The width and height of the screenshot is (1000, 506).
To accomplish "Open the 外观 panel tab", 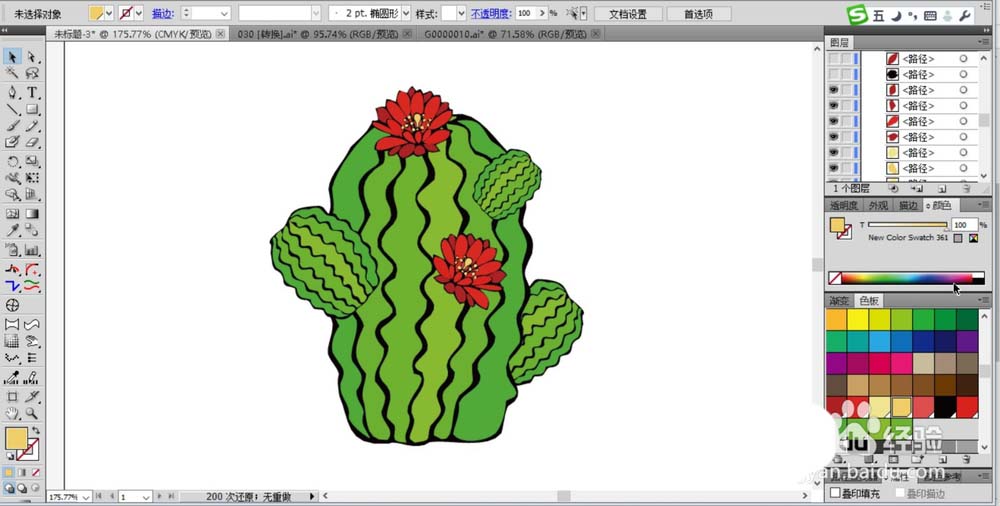I will [878, 205].
